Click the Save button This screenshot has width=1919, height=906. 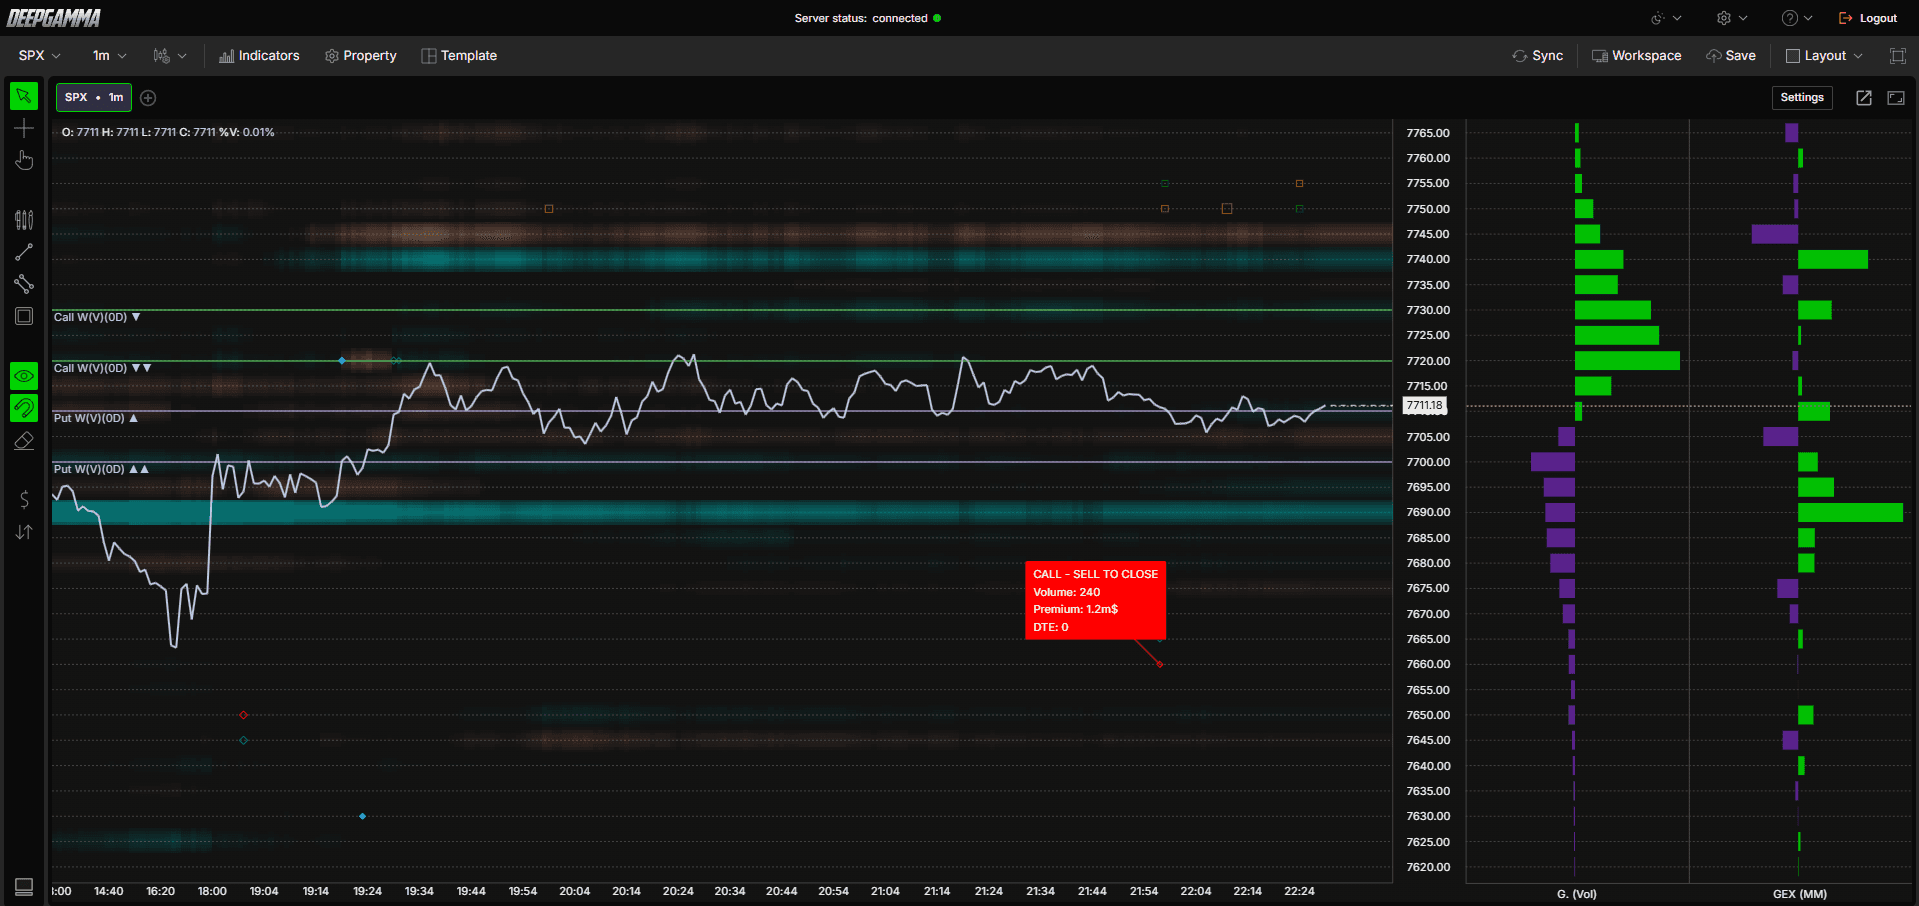click(1731, 56)
